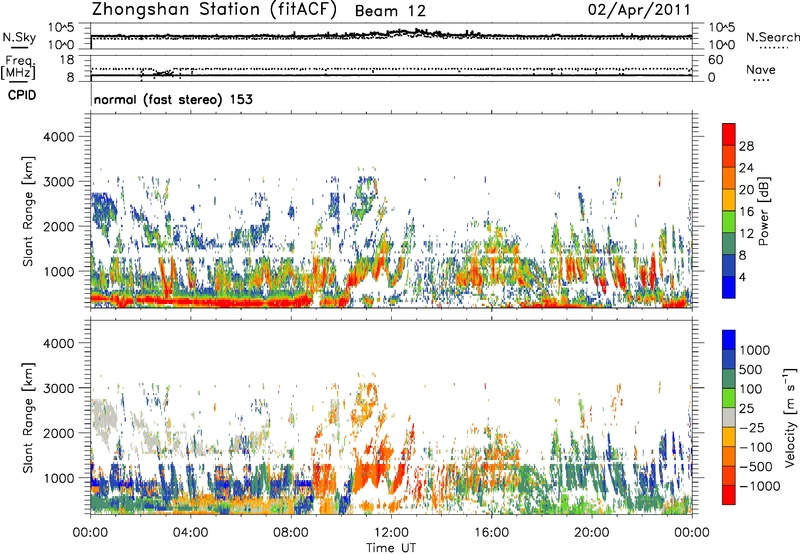Click the blue 4–8 dB Power colorbar segment

pos(729,265)
